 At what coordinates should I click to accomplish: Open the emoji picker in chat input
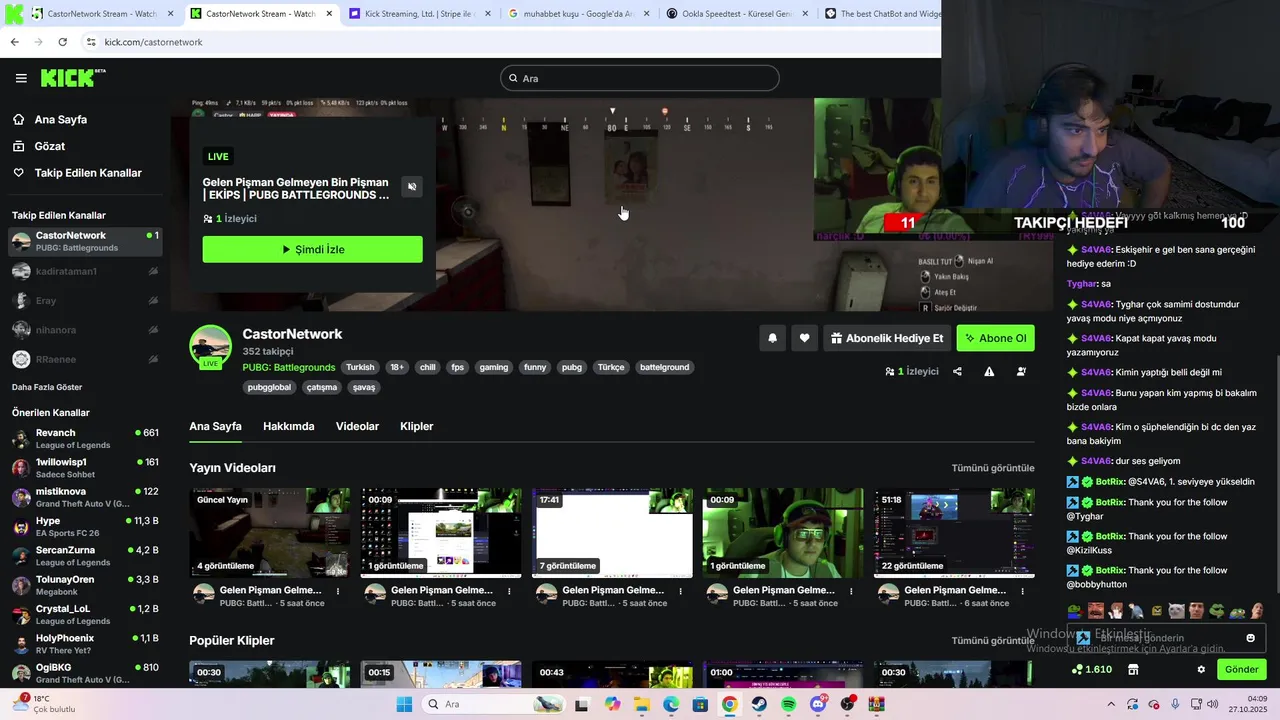[1250, 638]
